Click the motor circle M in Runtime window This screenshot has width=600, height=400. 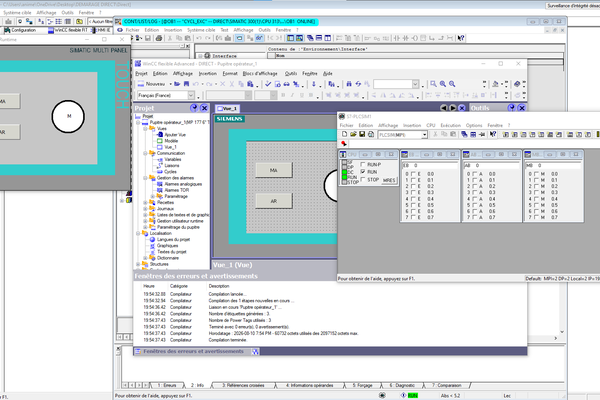click(x=68, y=116)
